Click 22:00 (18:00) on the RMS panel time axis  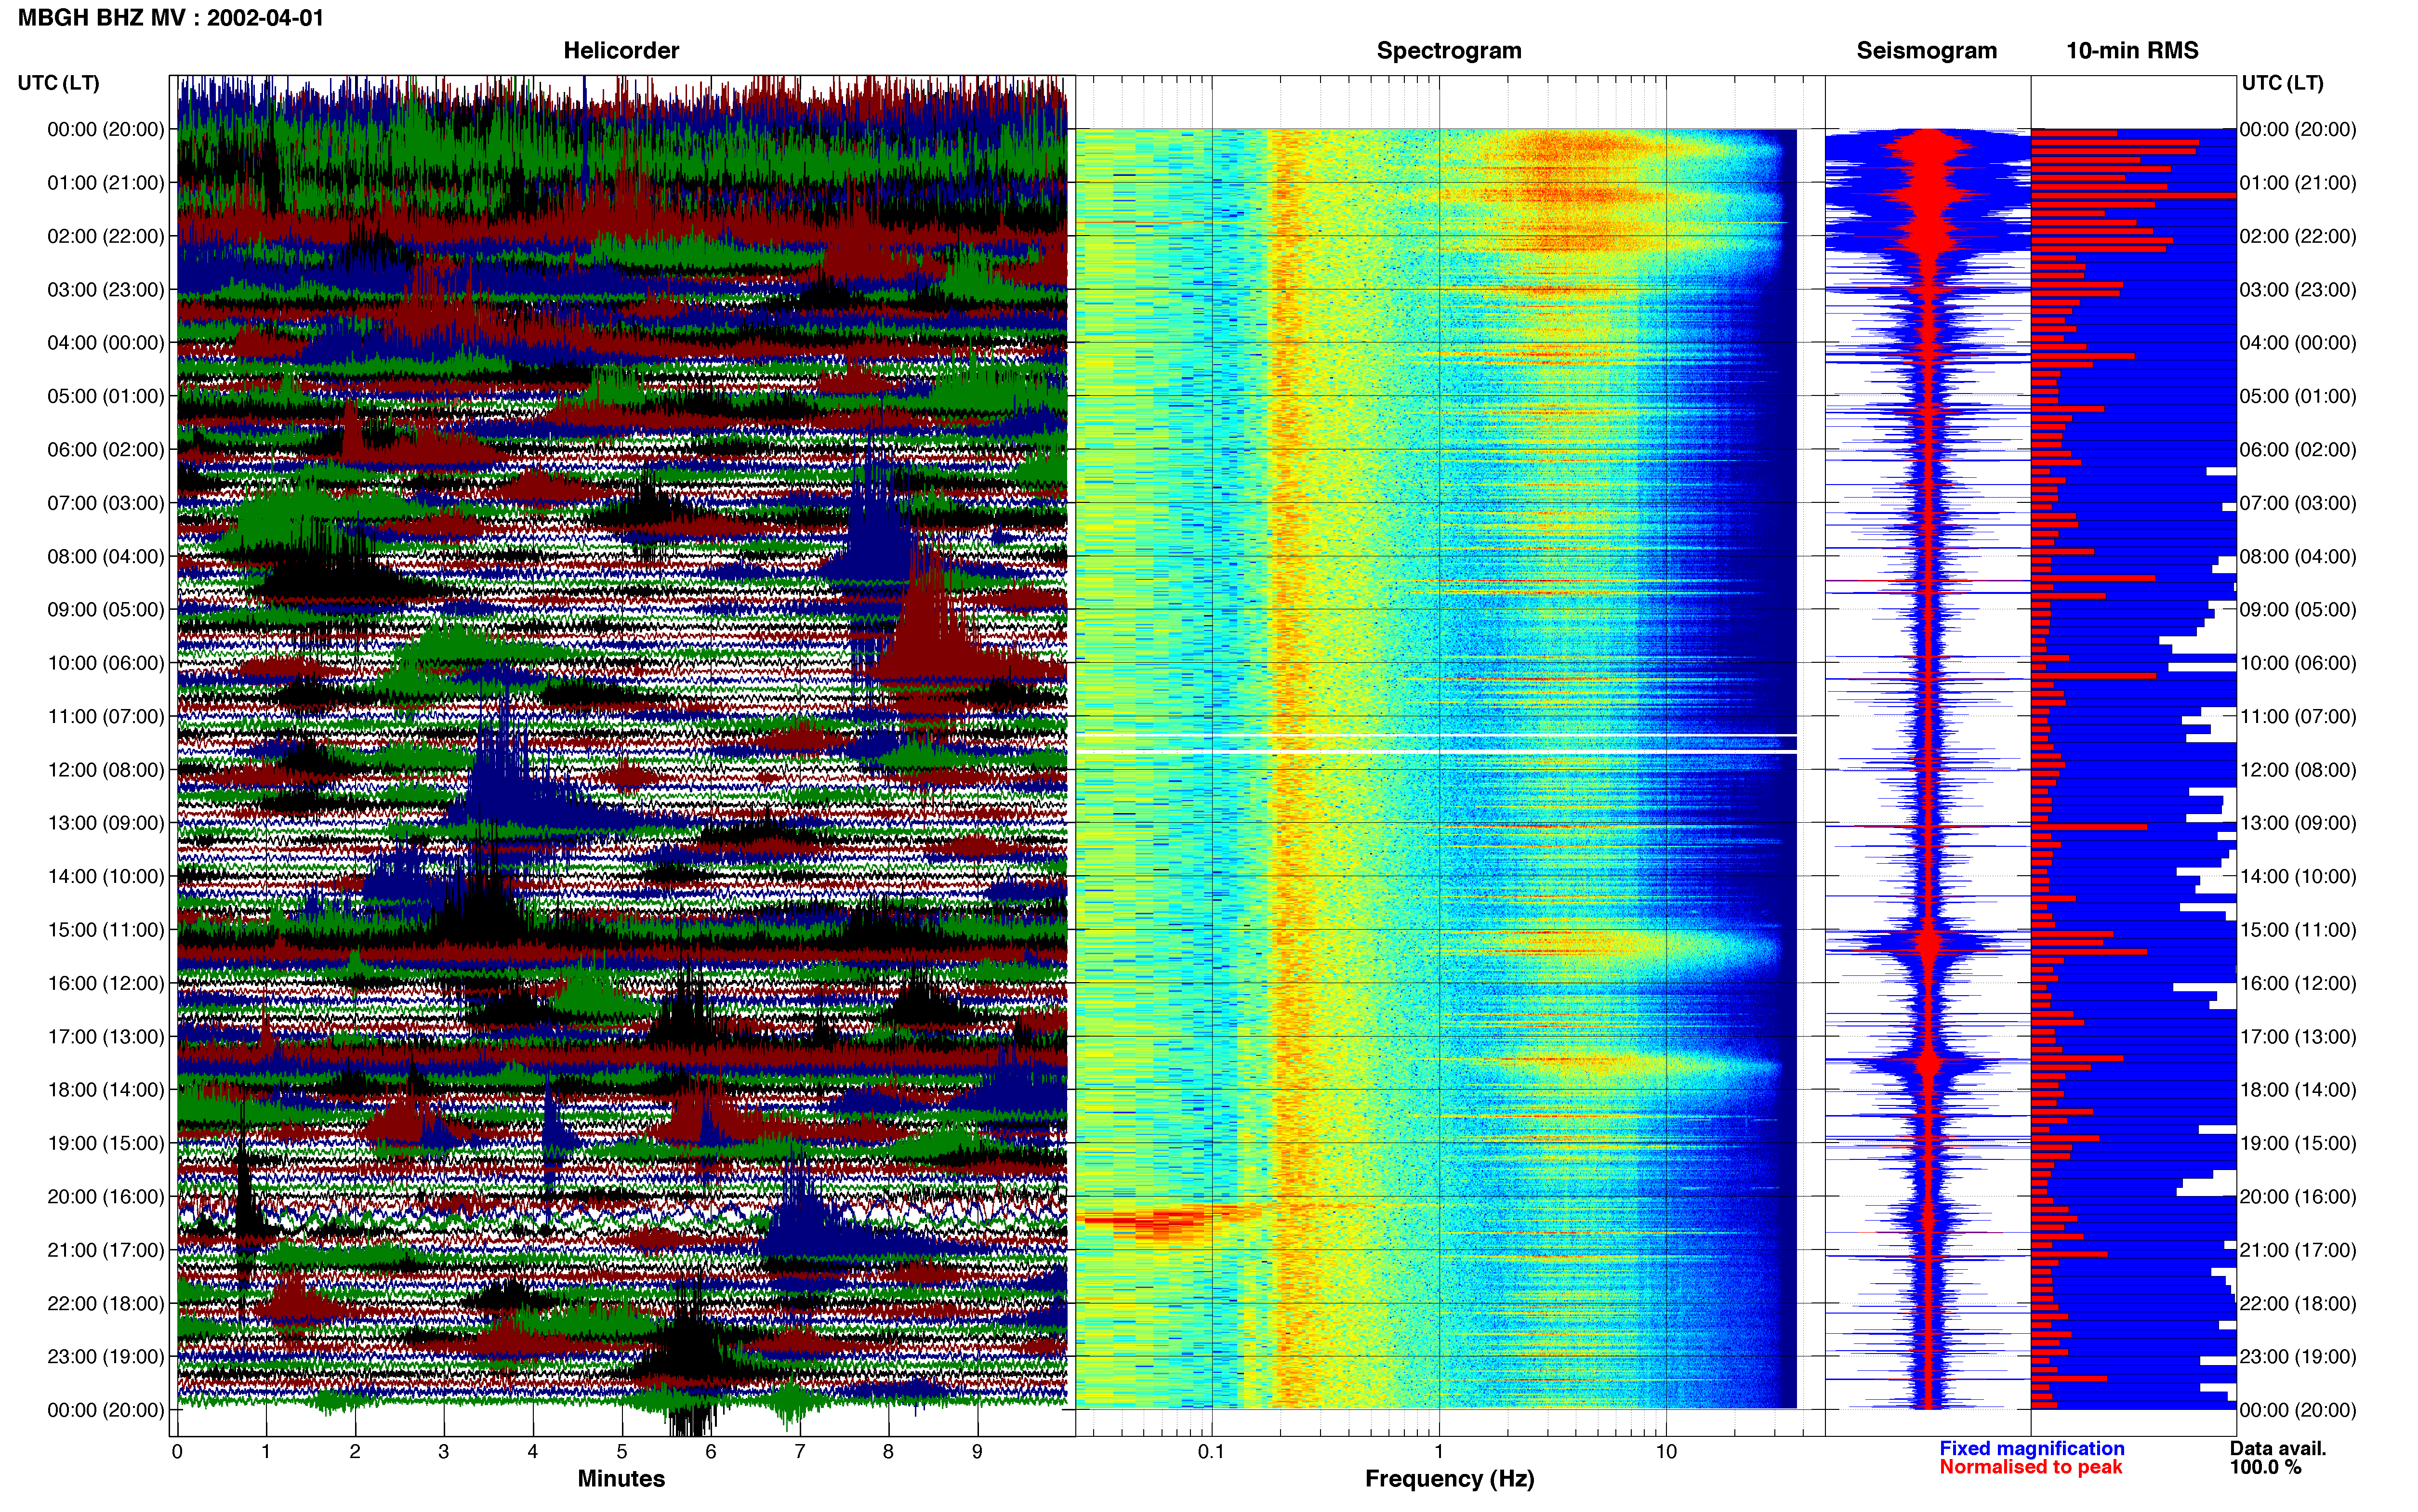pyautogui.click(x=2298, y=1304)
